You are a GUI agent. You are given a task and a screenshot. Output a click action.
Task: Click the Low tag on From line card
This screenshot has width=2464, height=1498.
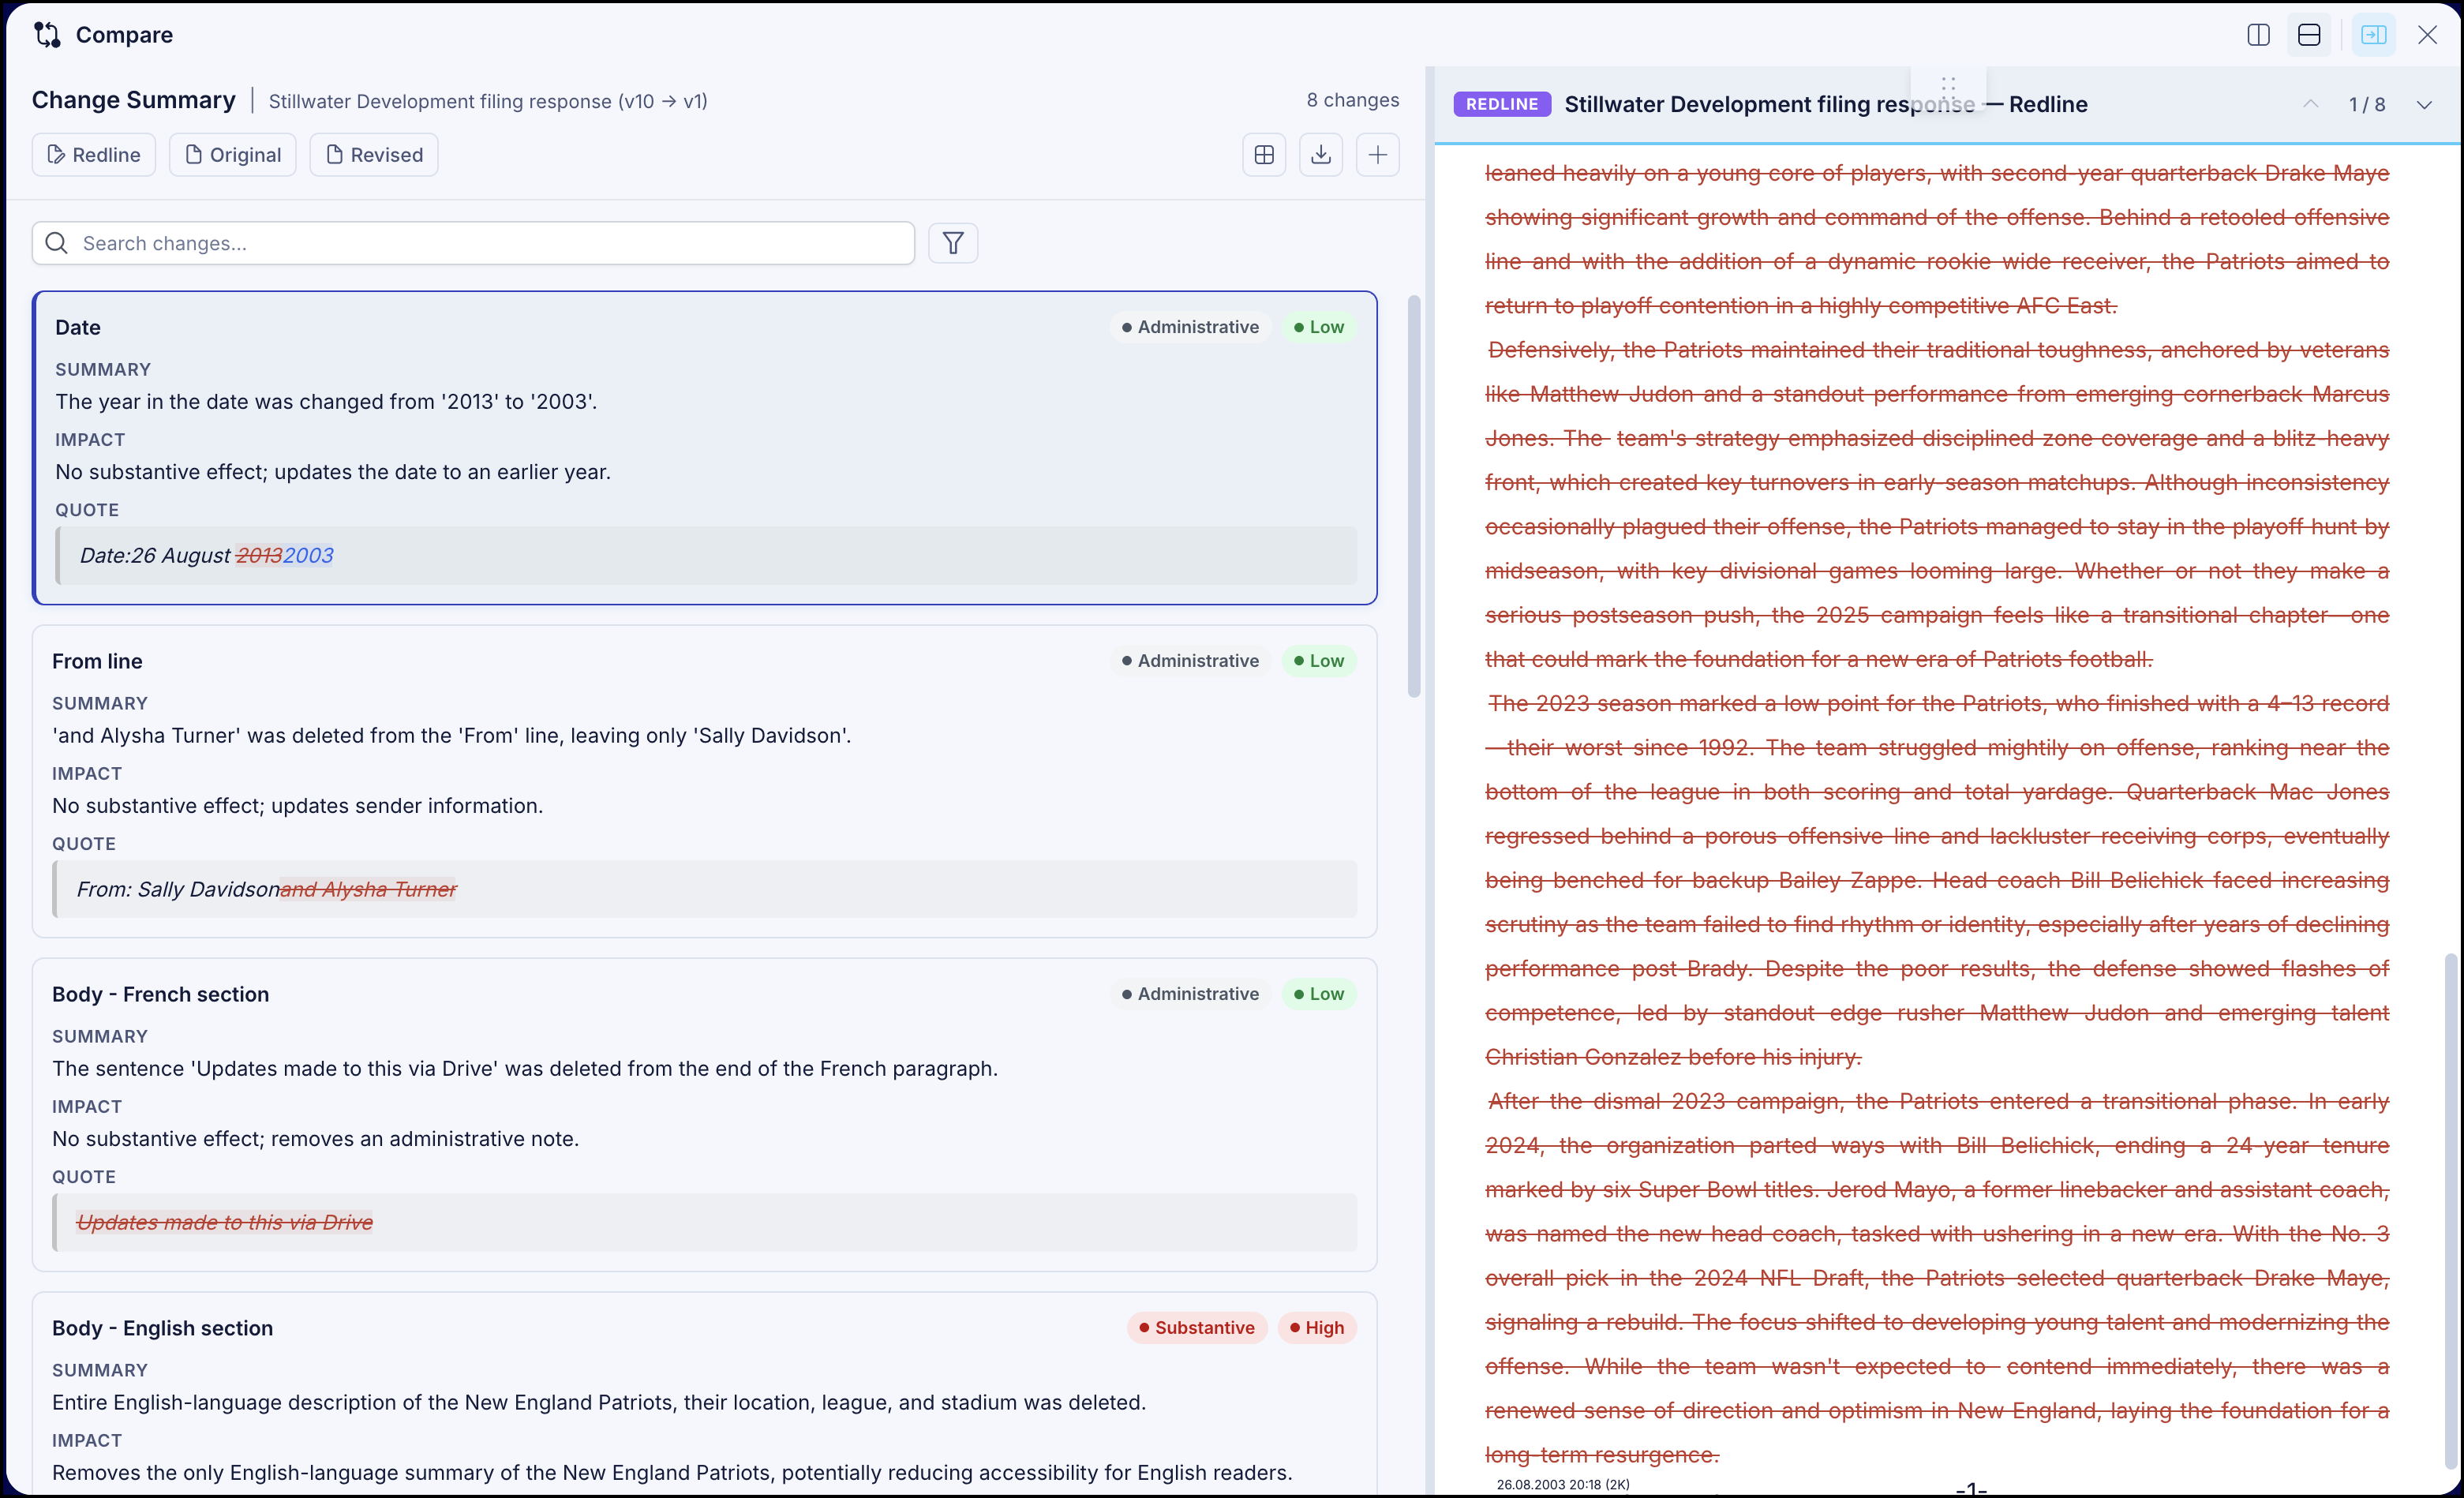click(x=1319, y=661)
